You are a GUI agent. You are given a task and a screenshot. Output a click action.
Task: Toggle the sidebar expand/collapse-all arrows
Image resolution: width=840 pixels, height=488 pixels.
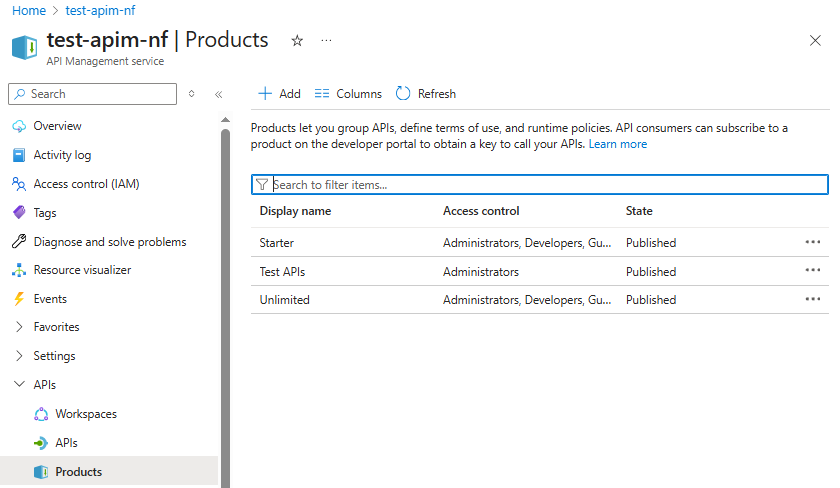[191, 94]
